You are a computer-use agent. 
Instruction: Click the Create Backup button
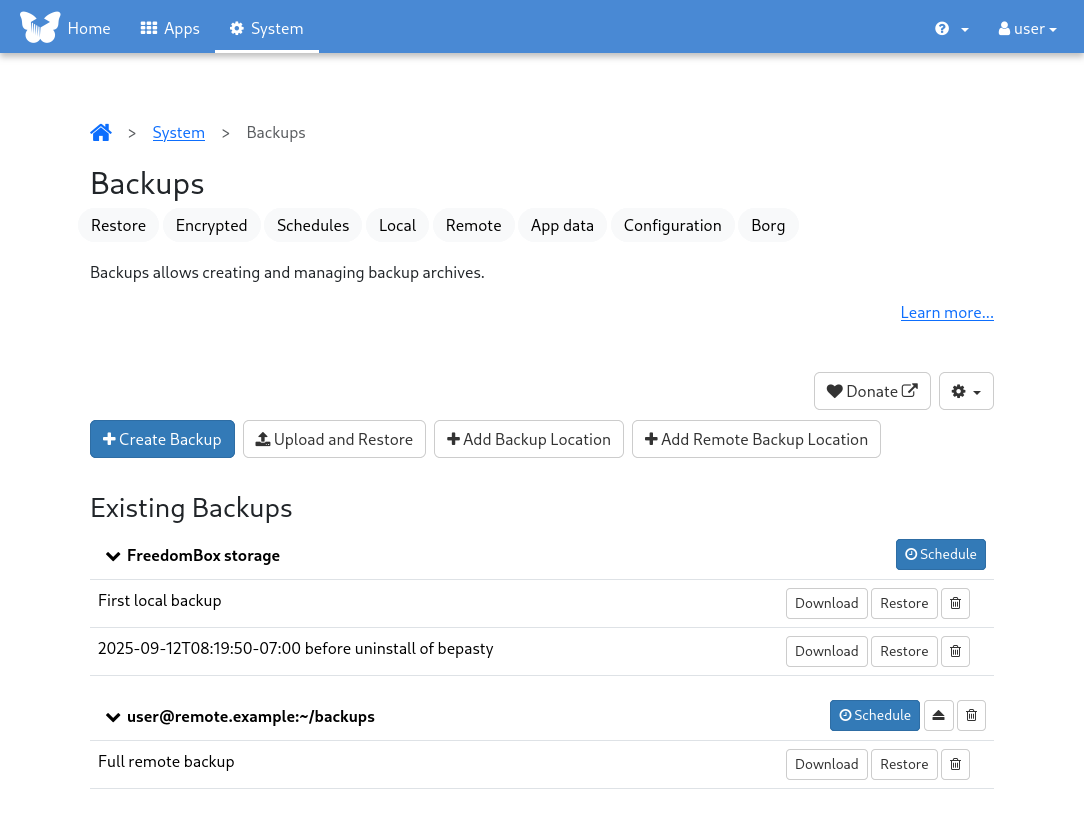162,439
